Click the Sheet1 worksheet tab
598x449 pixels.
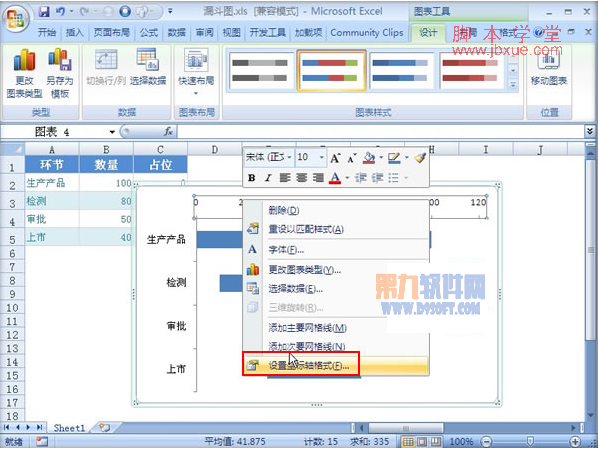coord(69,428)
